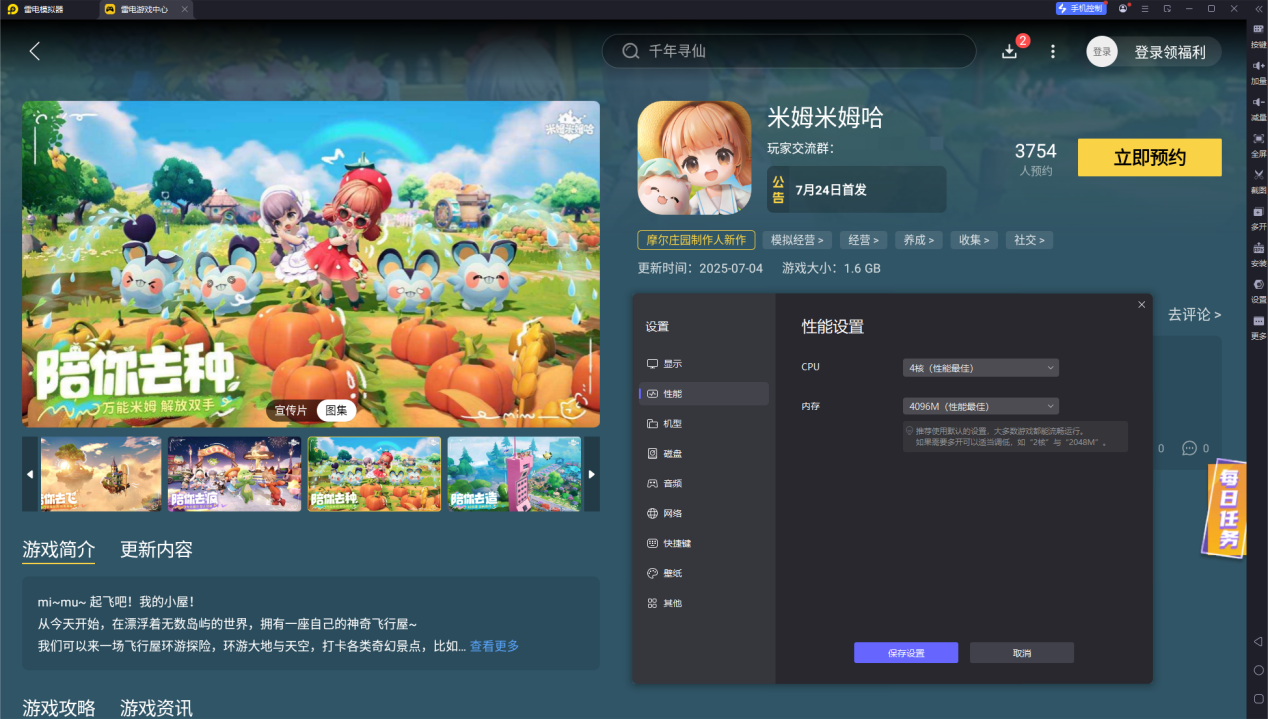Open the three-dot more options menu
This screenshot has width=1268, height=719.
[1052, 51]
